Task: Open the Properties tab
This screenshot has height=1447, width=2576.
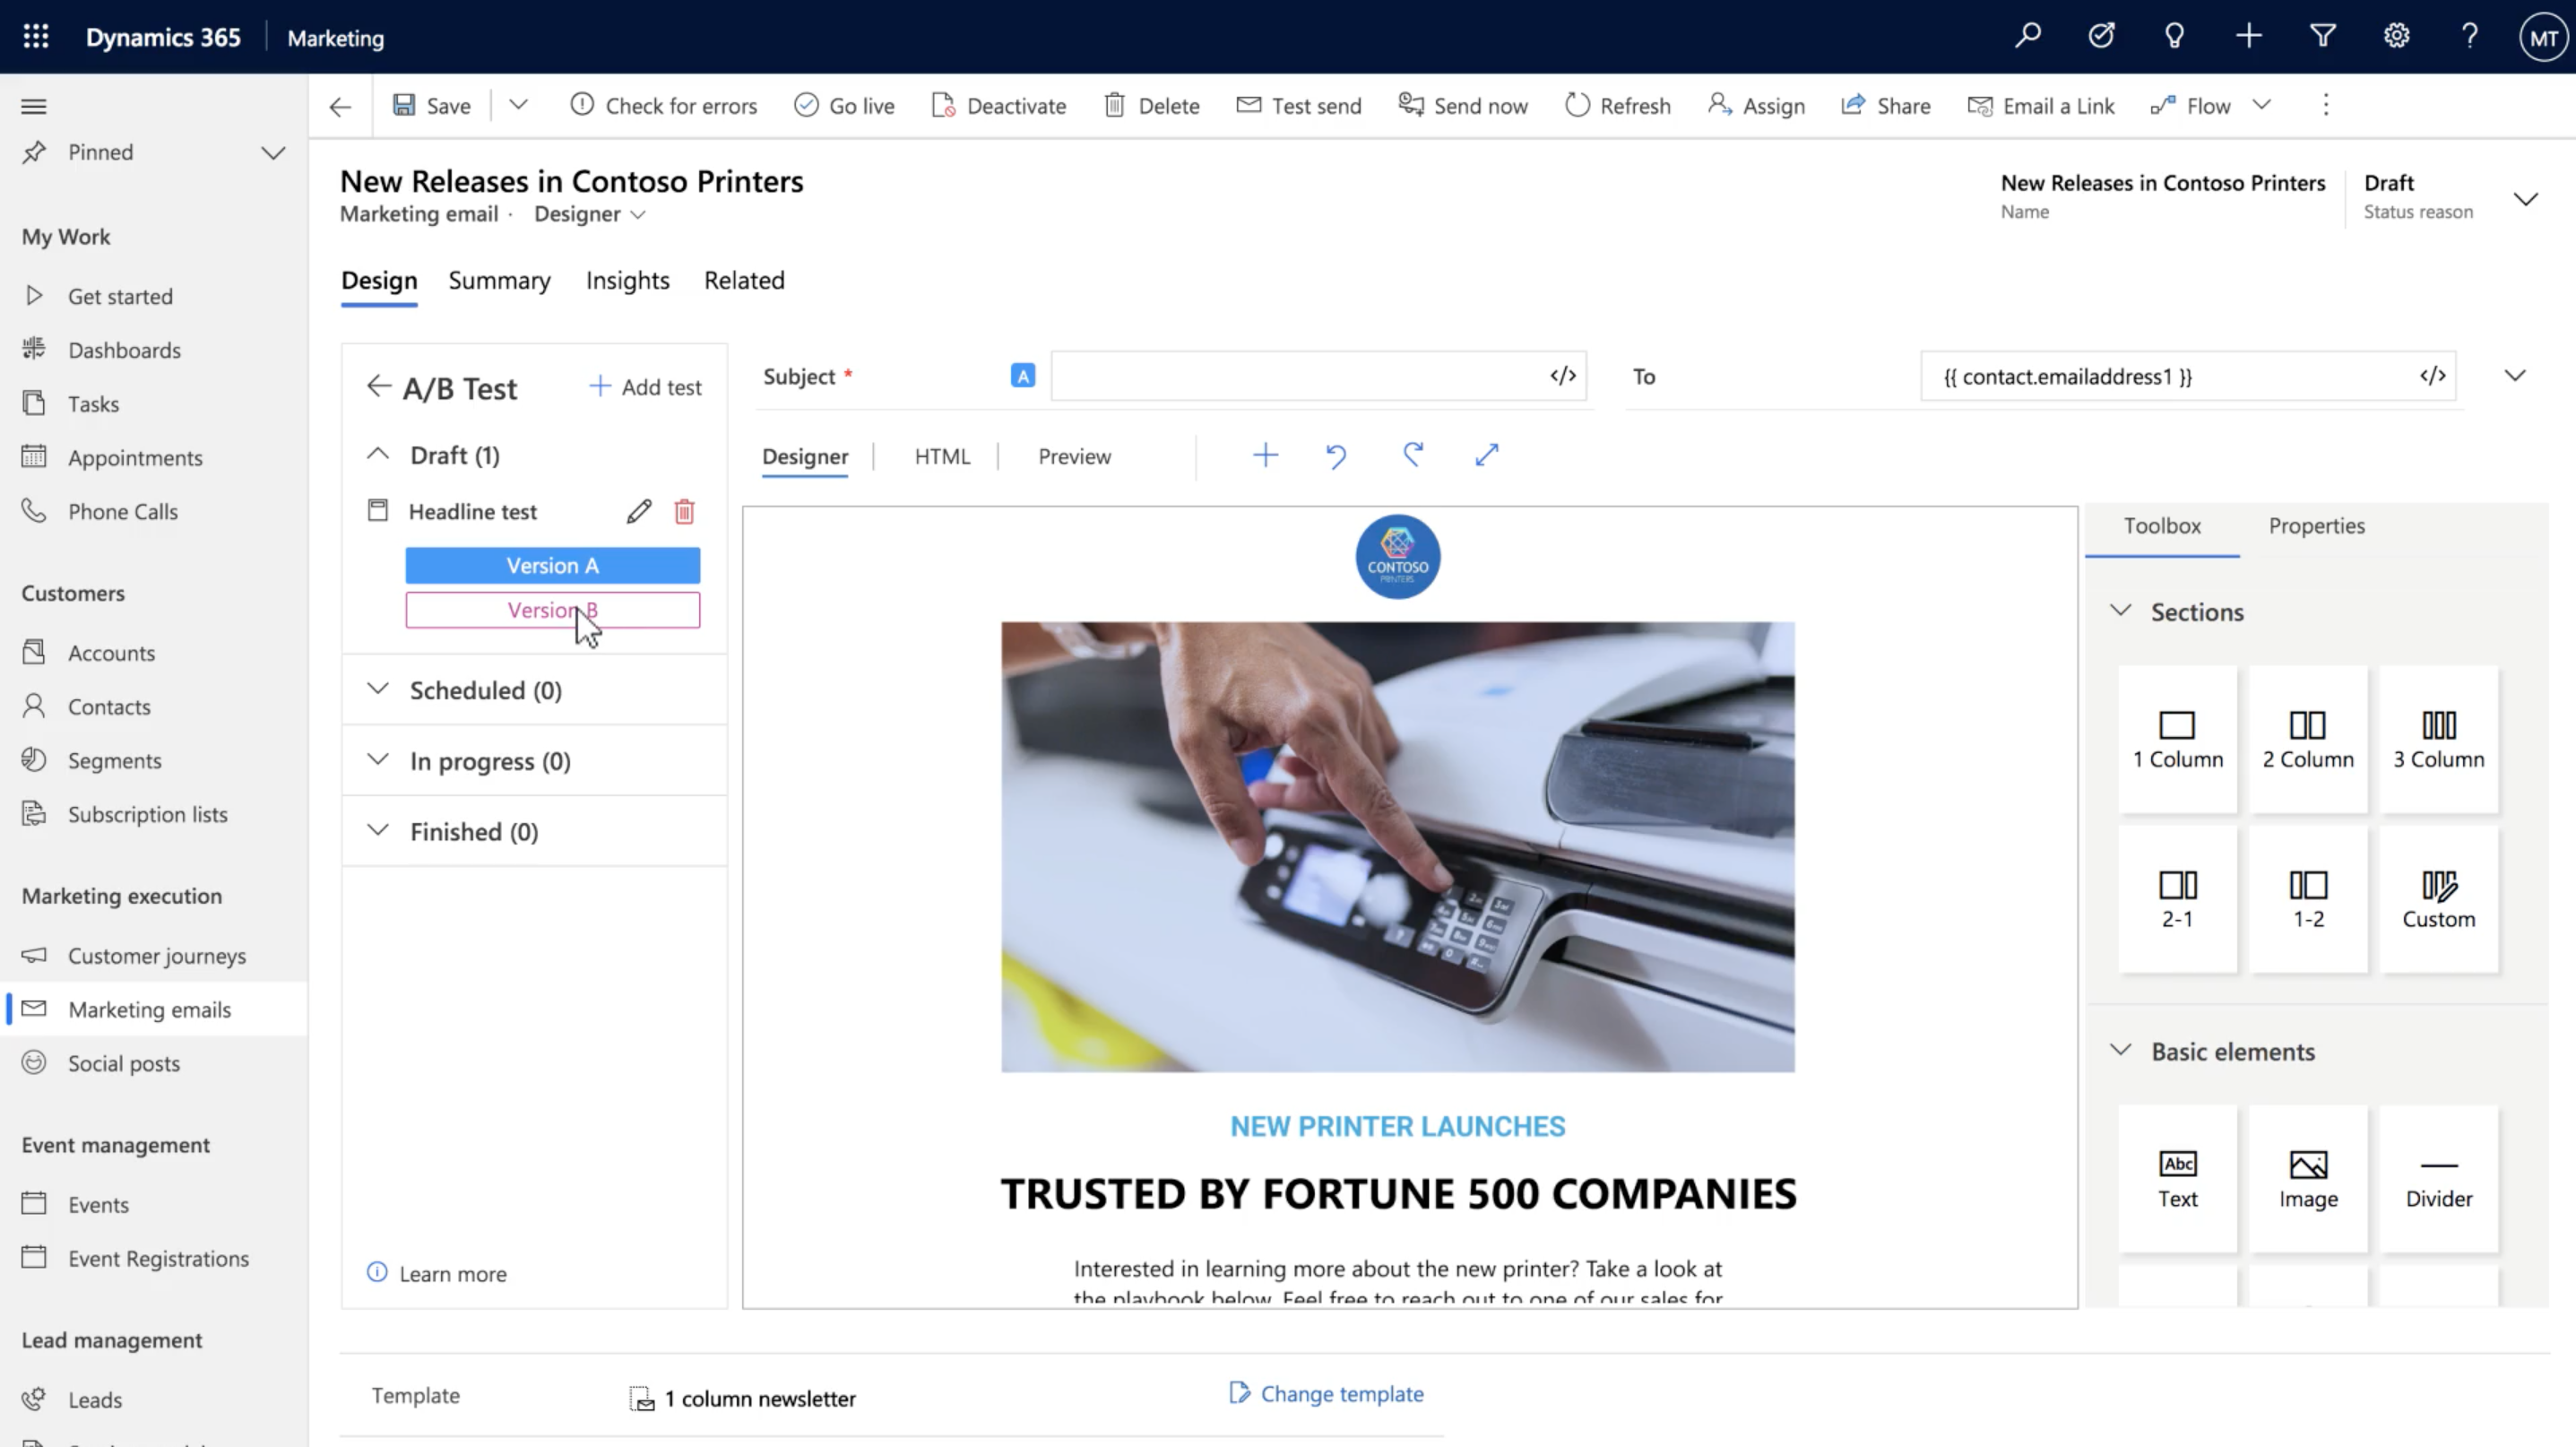Action: pos(2316,526)
